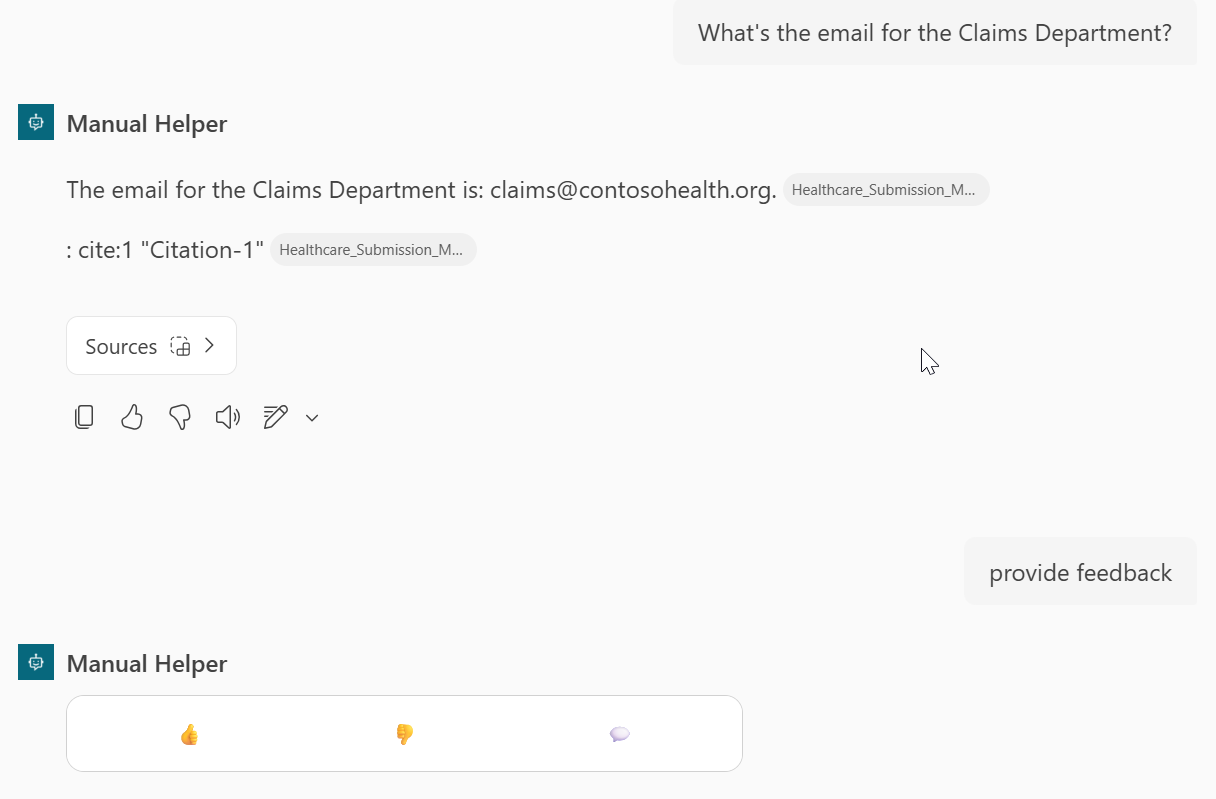
Task: Expand Sources with the chevron arrow
Action: click(x=210, y=346)
